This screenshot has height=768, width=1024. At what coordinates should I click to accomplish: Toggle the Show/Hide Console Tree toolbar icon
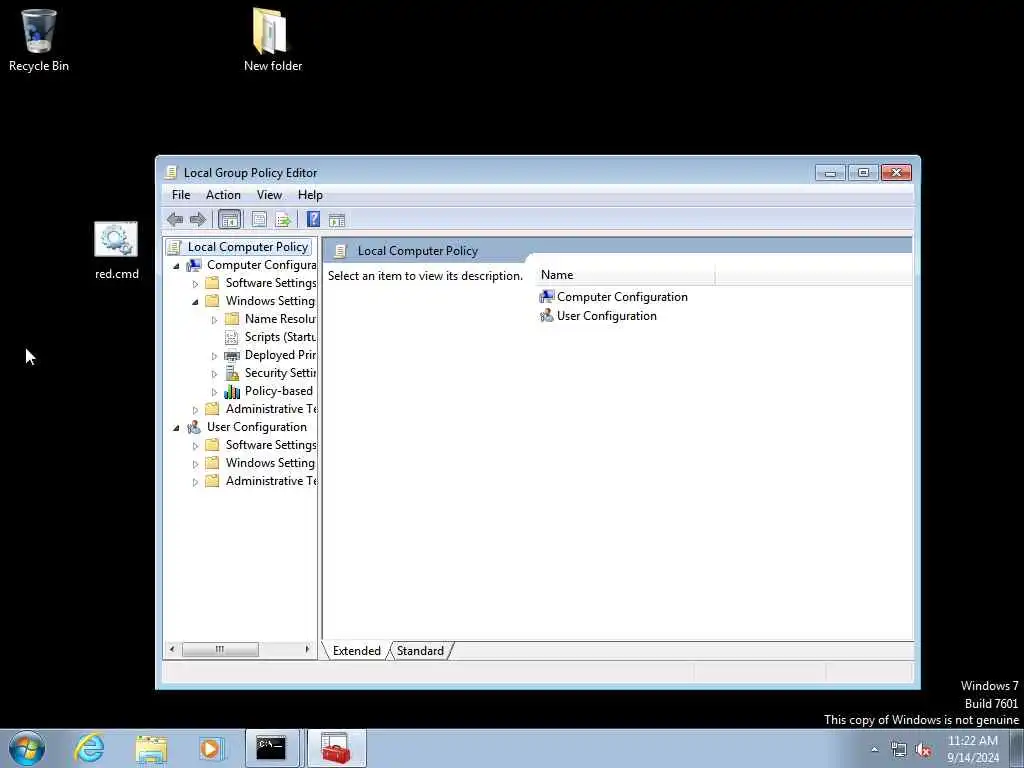[x=229, y=219]
